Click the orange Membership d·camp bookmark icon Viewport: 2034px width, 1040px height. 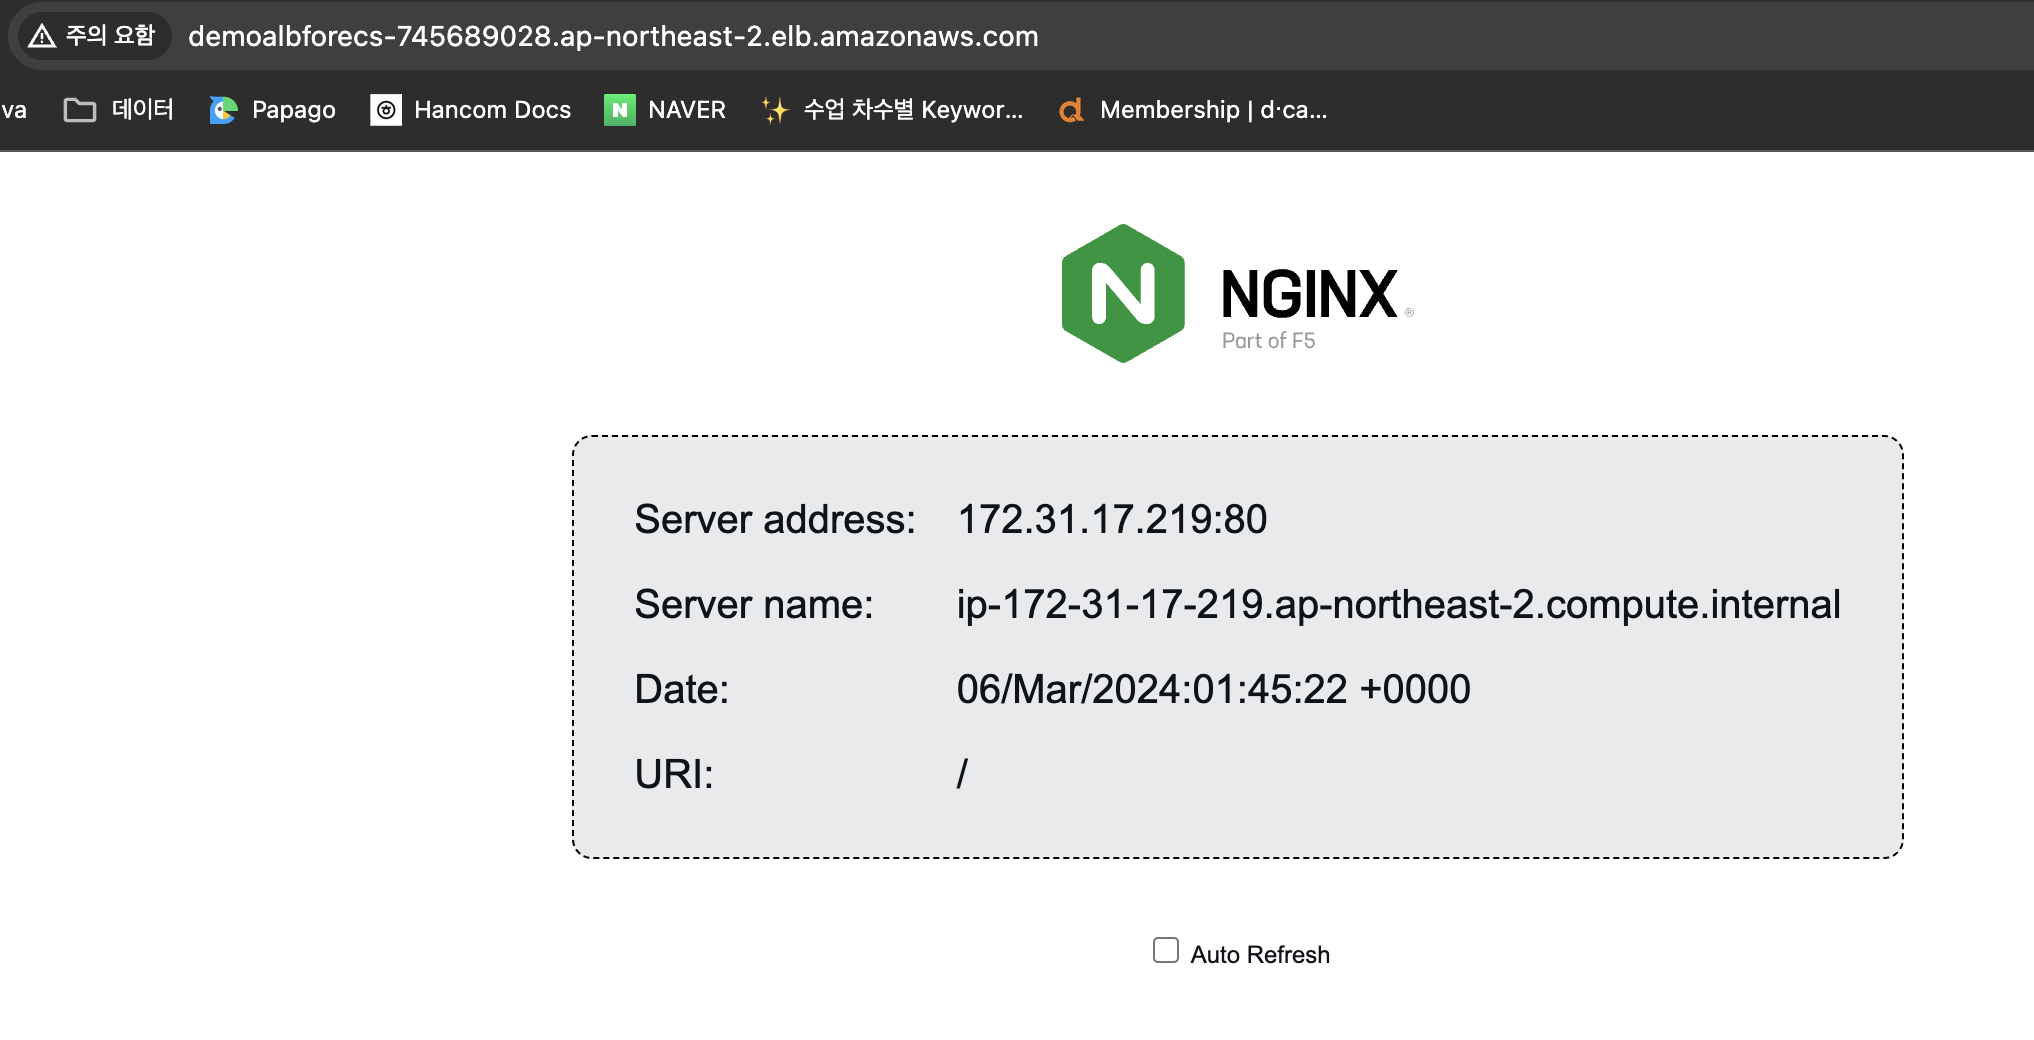1071,110
